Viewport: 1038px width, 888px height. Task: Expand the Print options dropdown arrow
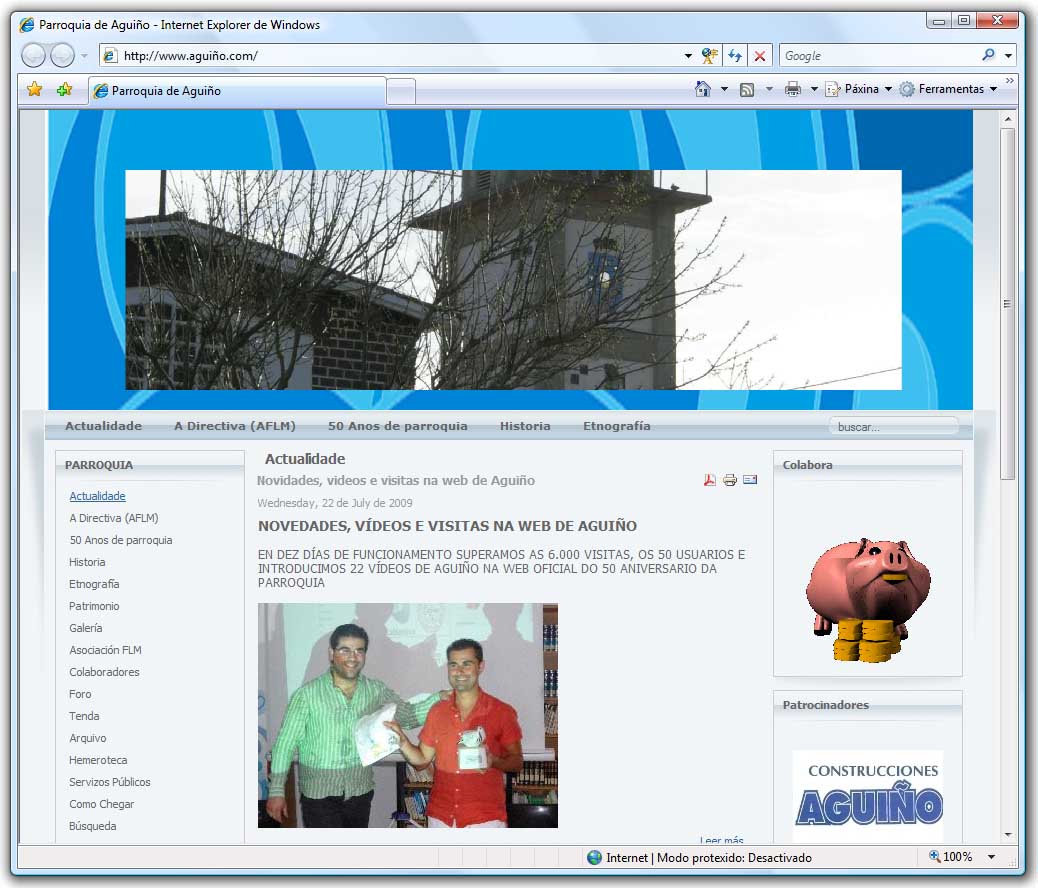(x=814, y=89)
